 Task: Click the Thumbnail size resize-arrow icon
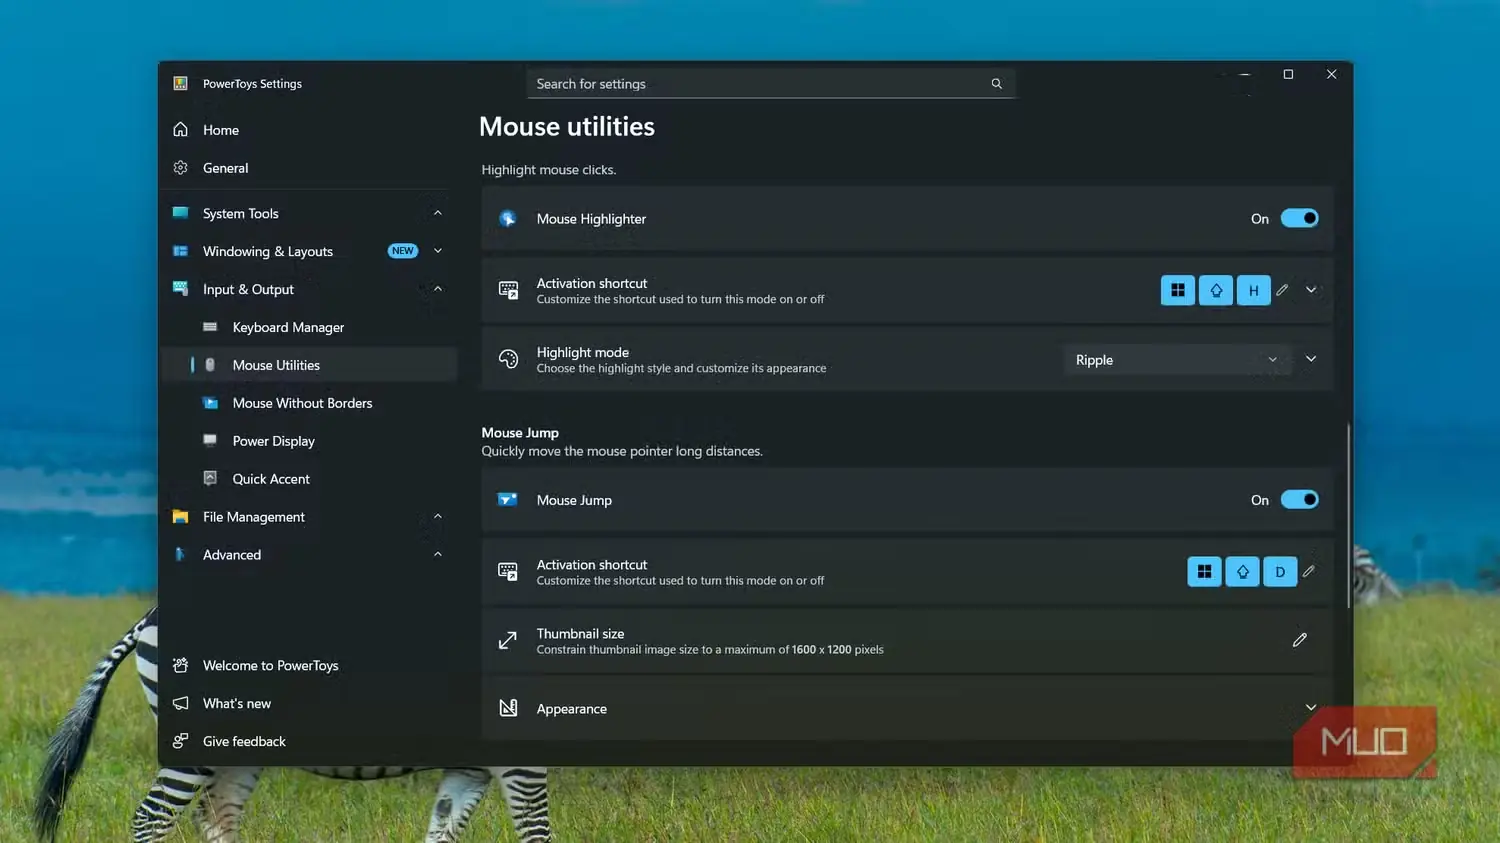coord(508,640)
